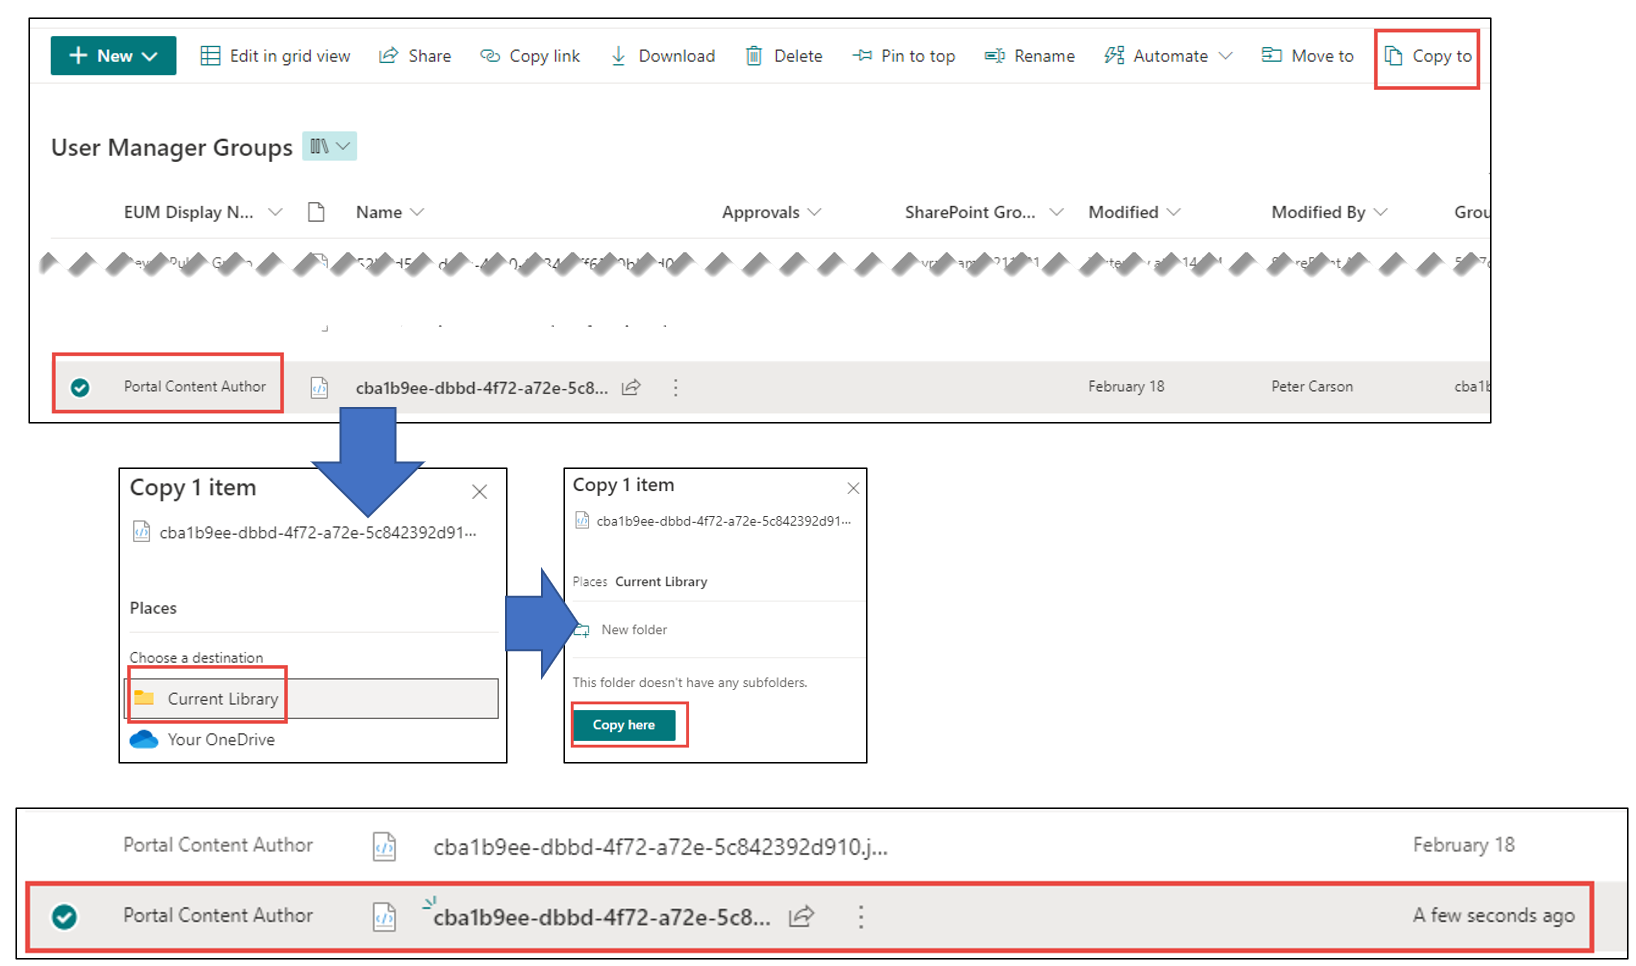The image size is (1636, 966).
Task: Click the file icon in the Peter Carson row
Action: [319, 388]
